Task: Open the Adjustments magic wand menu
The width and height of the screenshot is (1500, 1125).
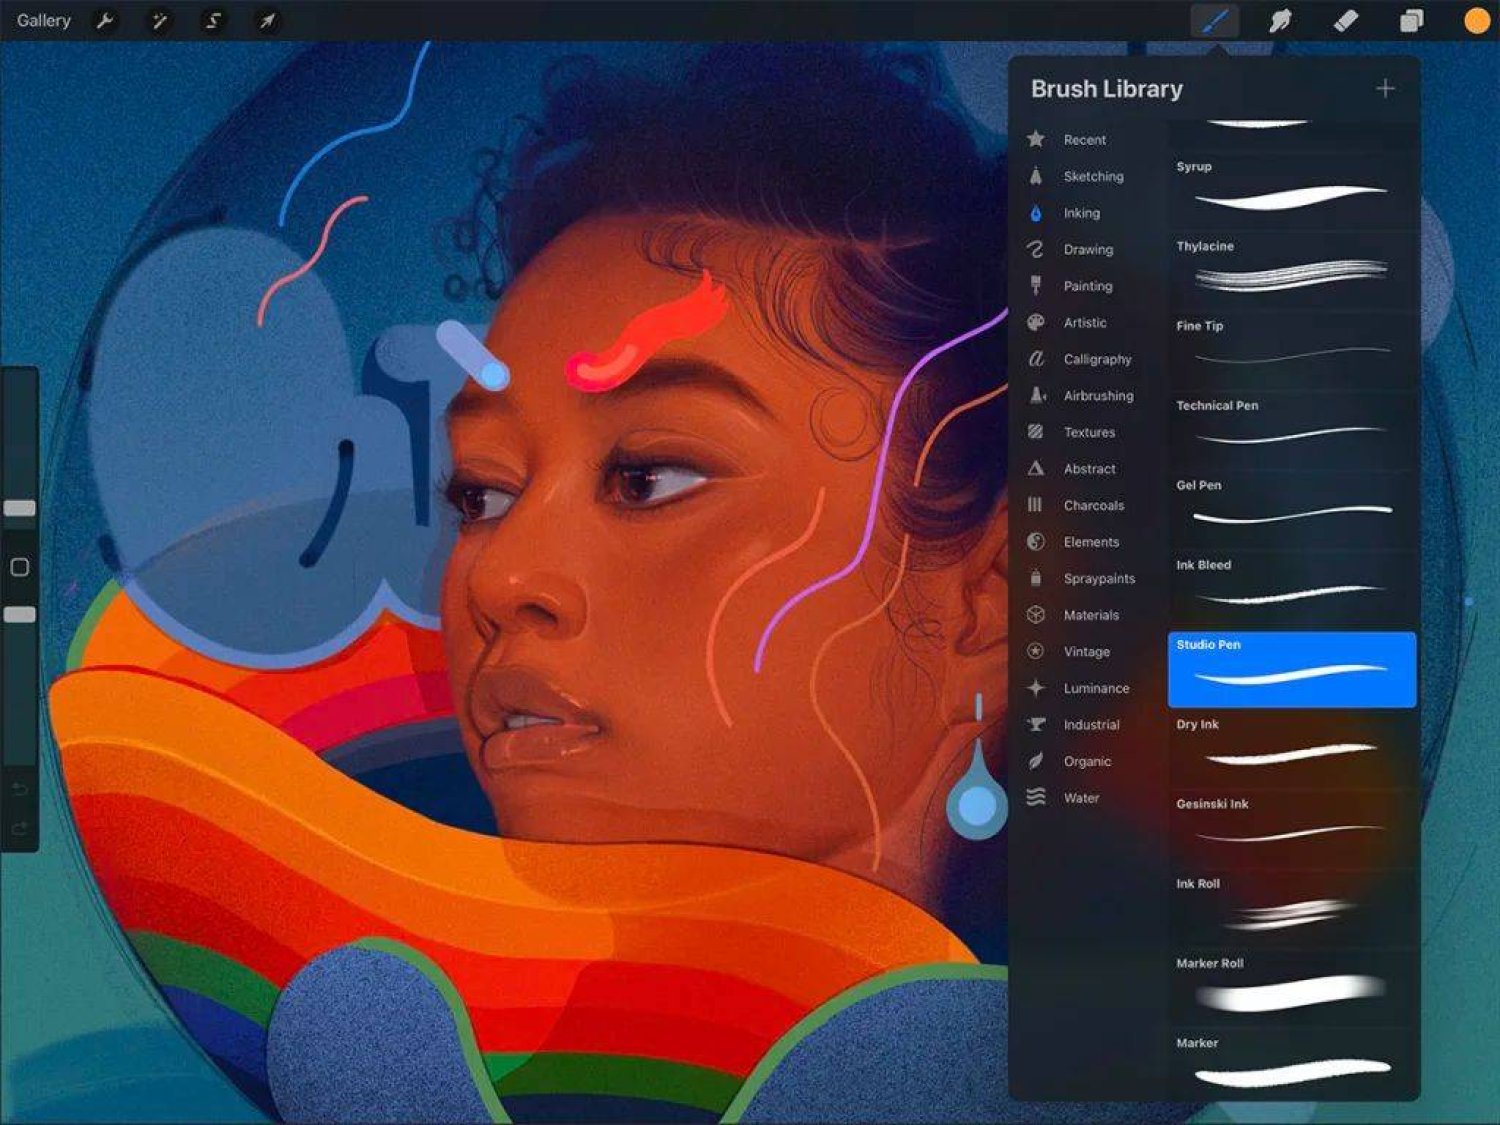Action: pos(159,20)
